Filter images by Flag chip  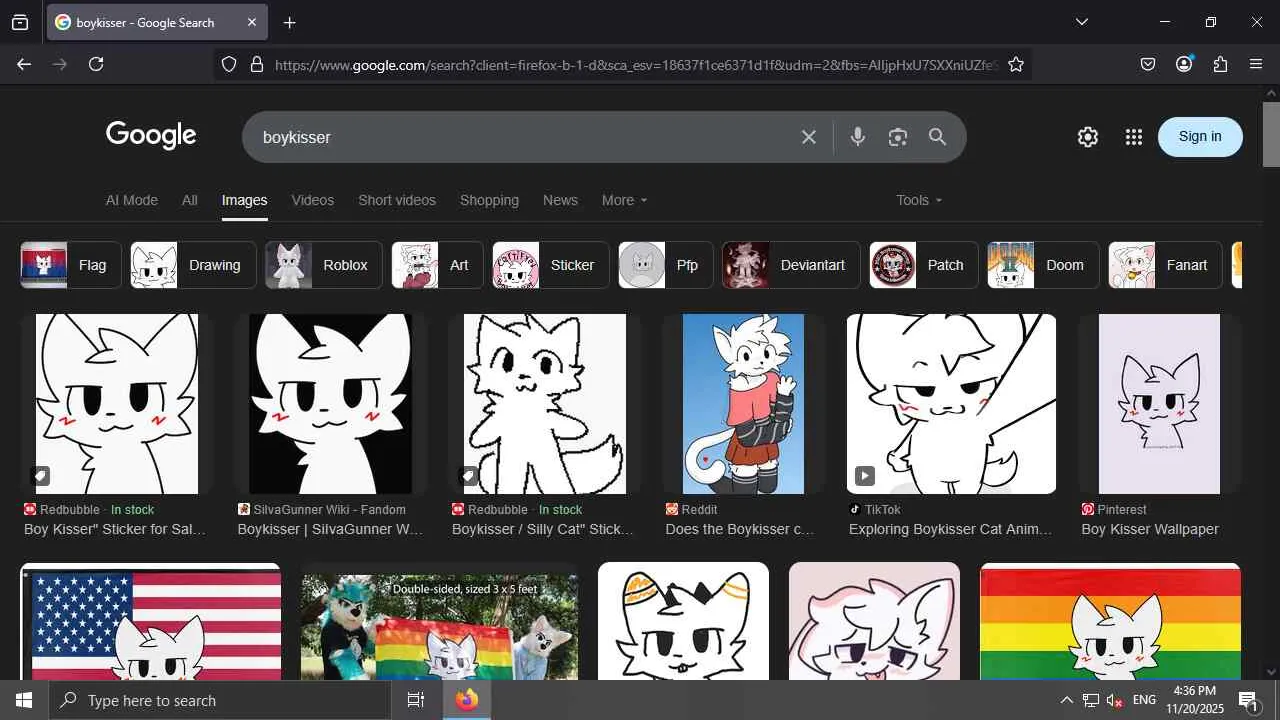click(71, 265)
